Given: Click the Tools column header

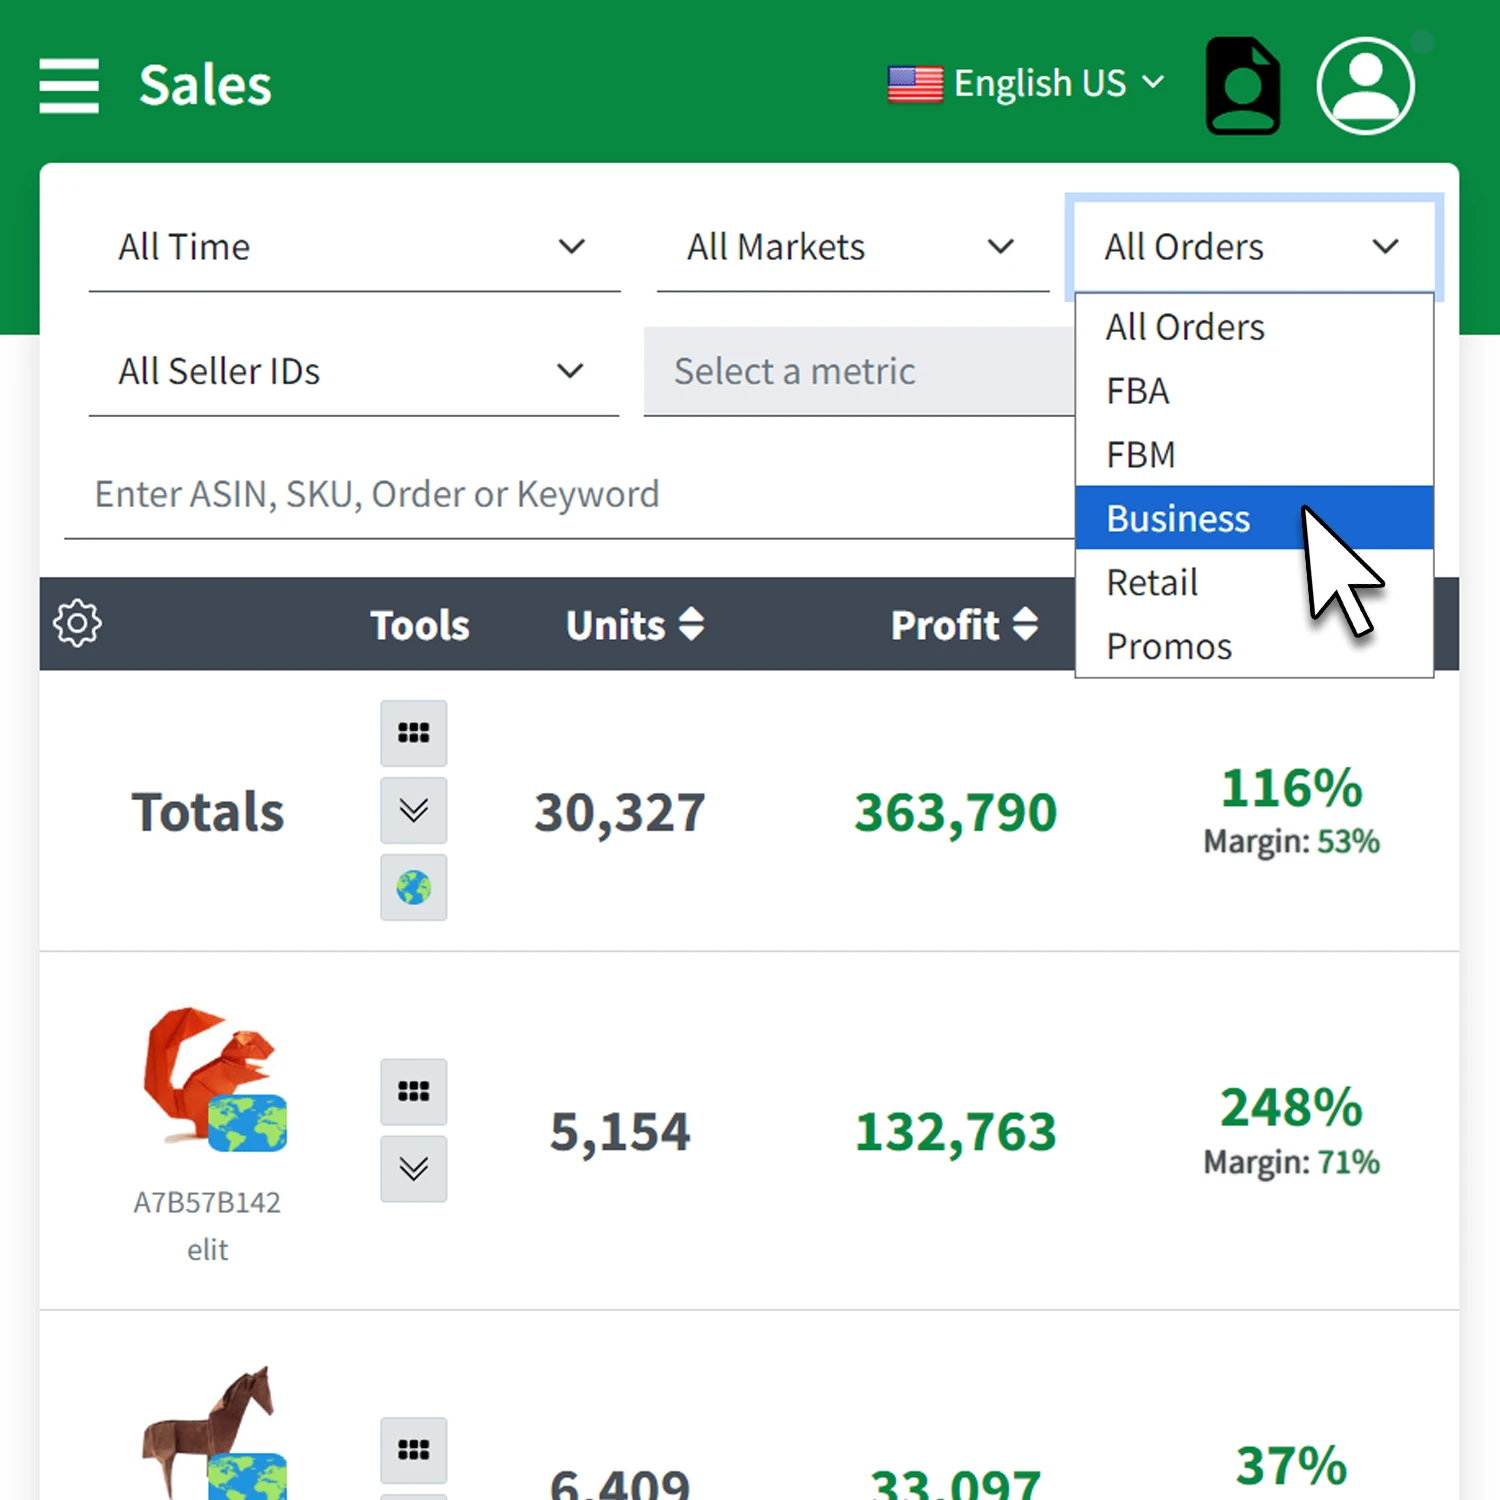Looking at the screenshot, I should tap(420, 625).
